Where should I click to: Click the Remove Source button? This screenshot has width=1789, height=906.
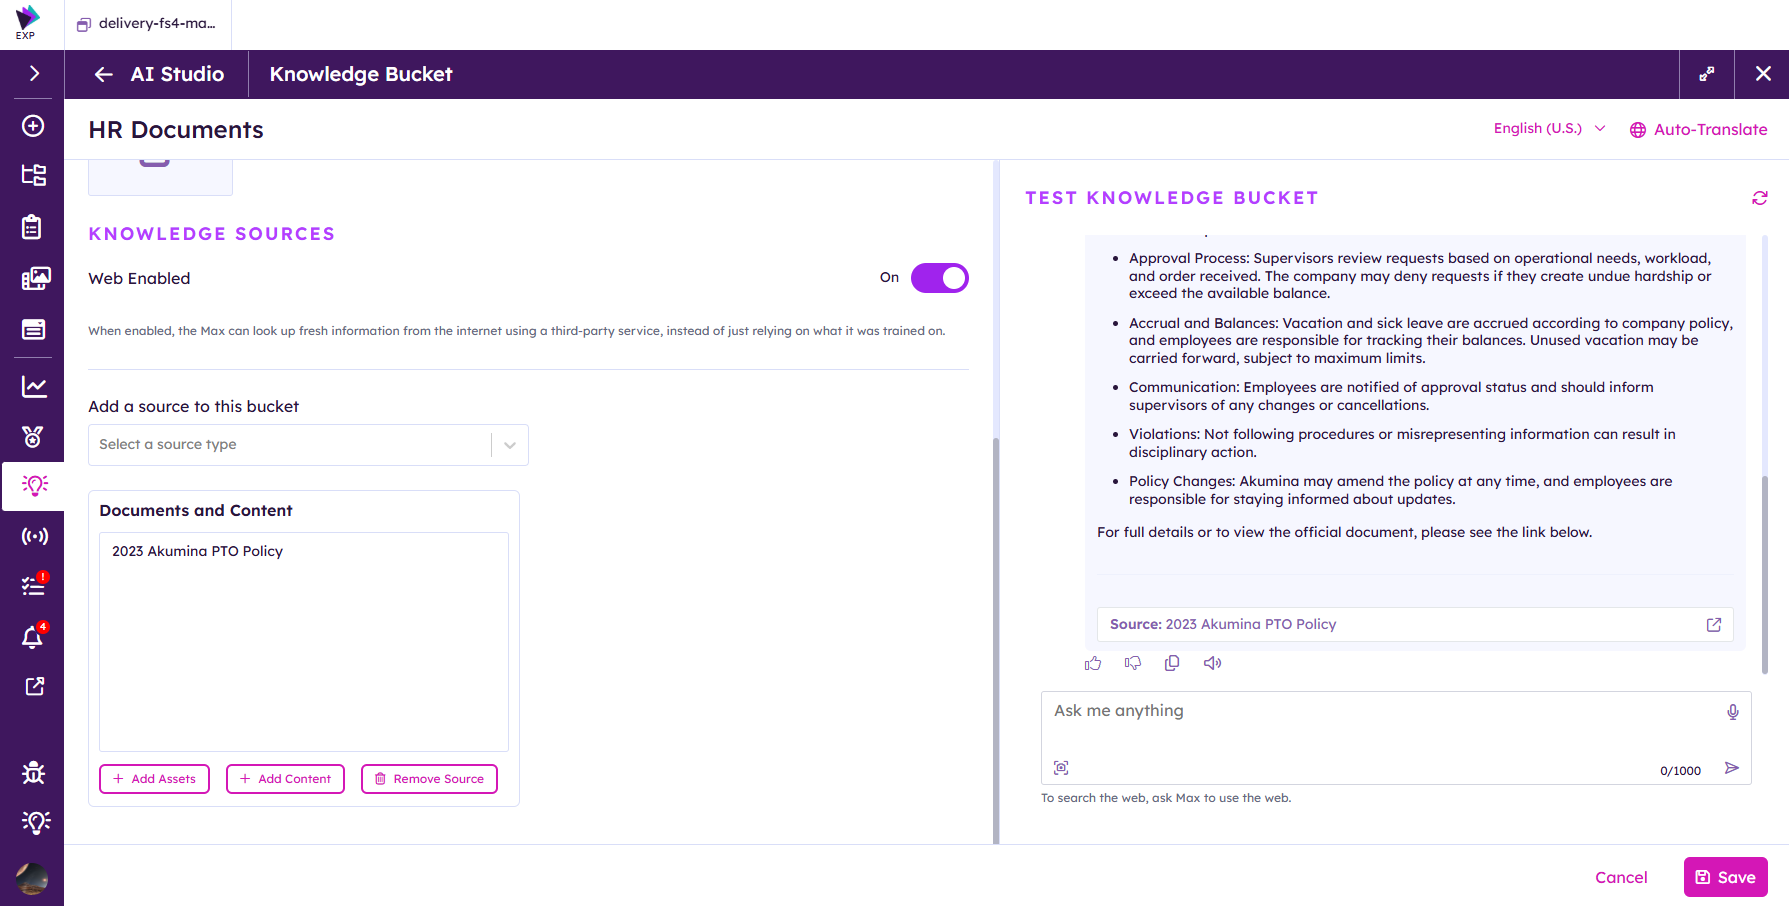(429, 779)
